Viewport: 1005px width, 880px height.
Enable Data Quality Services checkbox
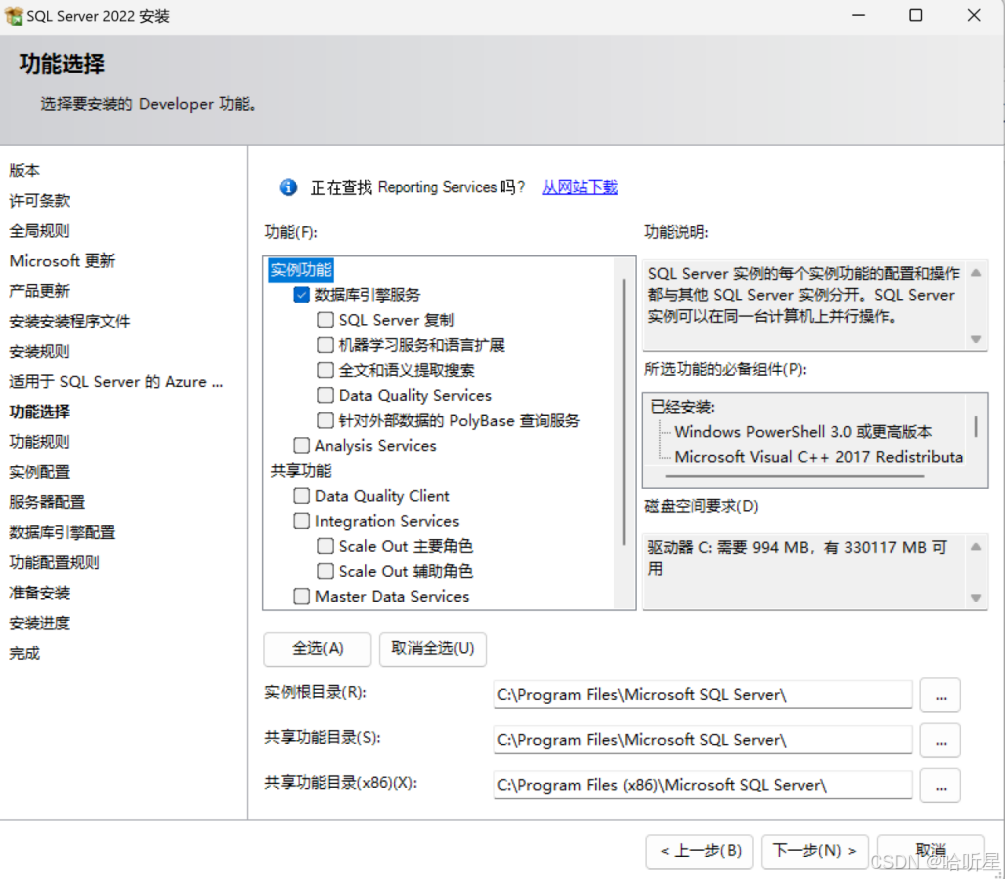[326, 395]
